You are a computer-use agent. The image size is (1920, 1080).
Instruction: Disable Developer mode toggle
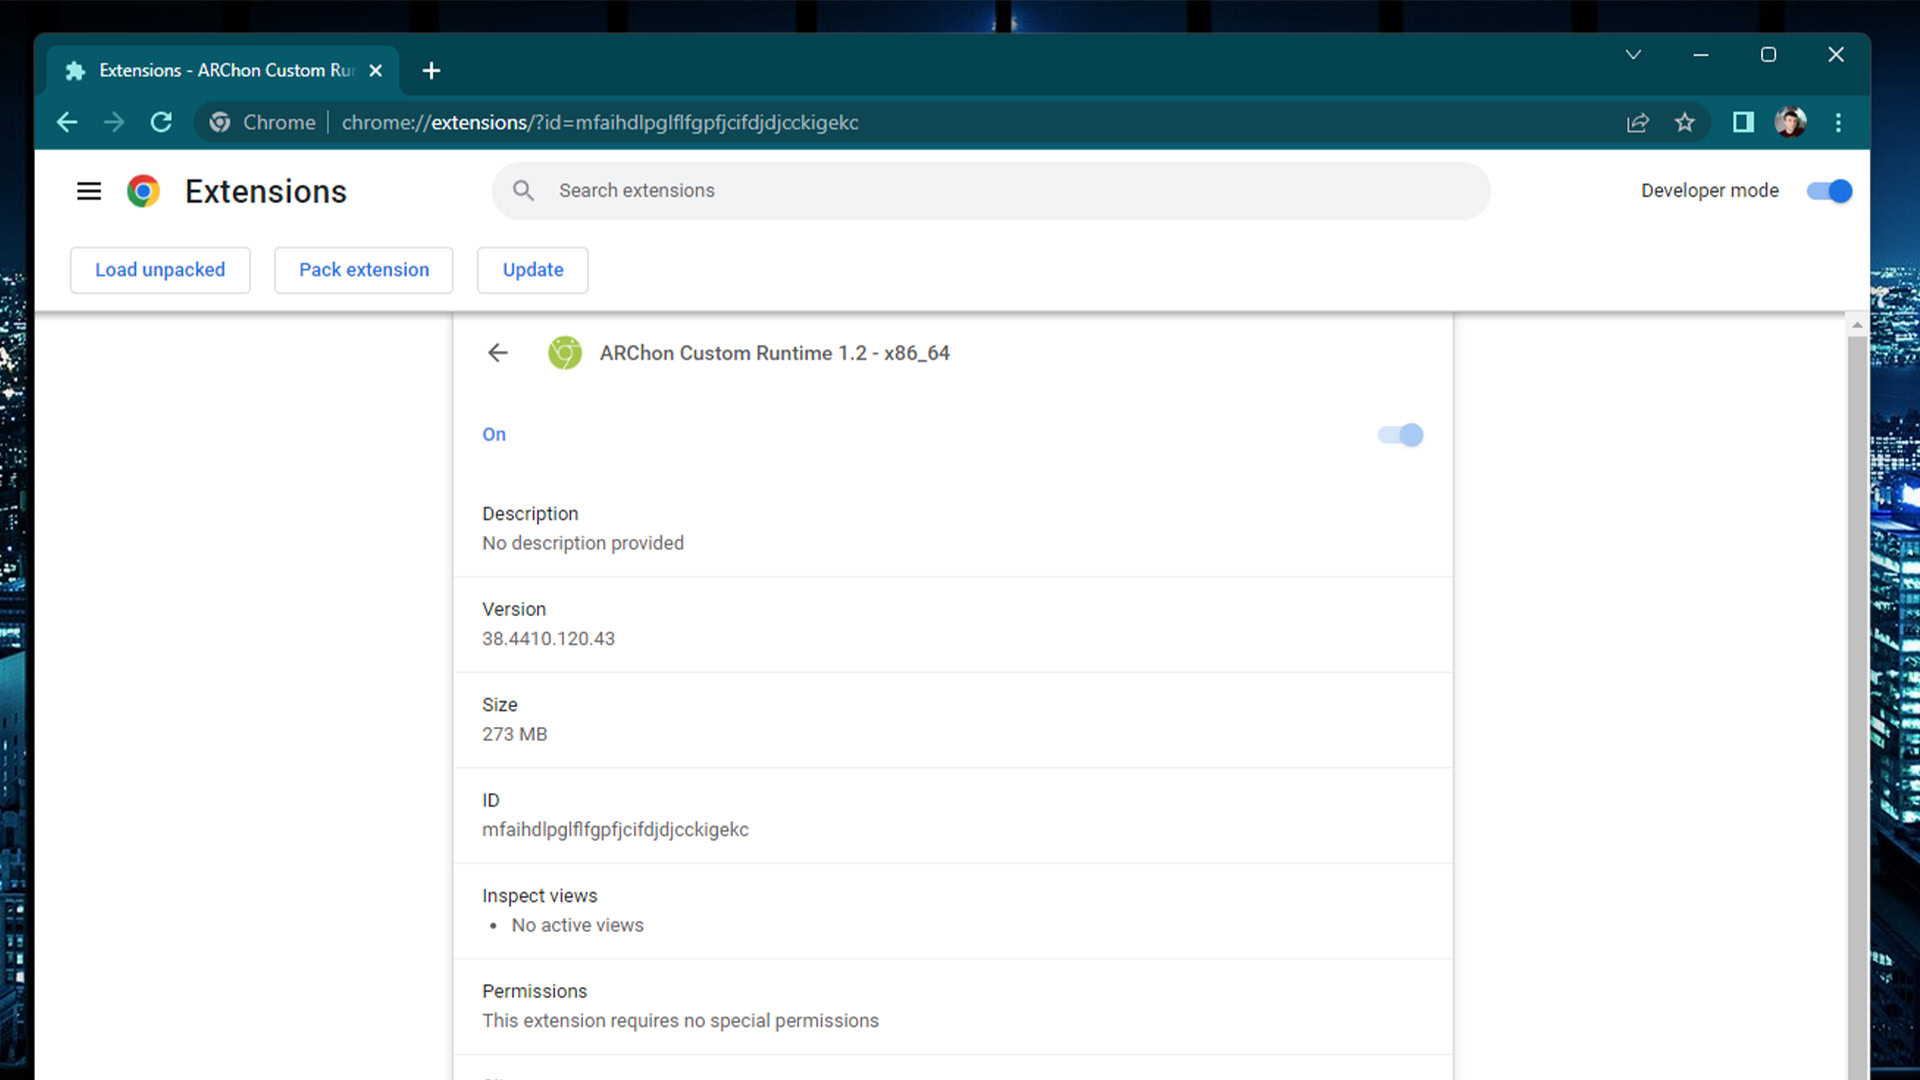pyautogui.click(x=1829, y=191)
